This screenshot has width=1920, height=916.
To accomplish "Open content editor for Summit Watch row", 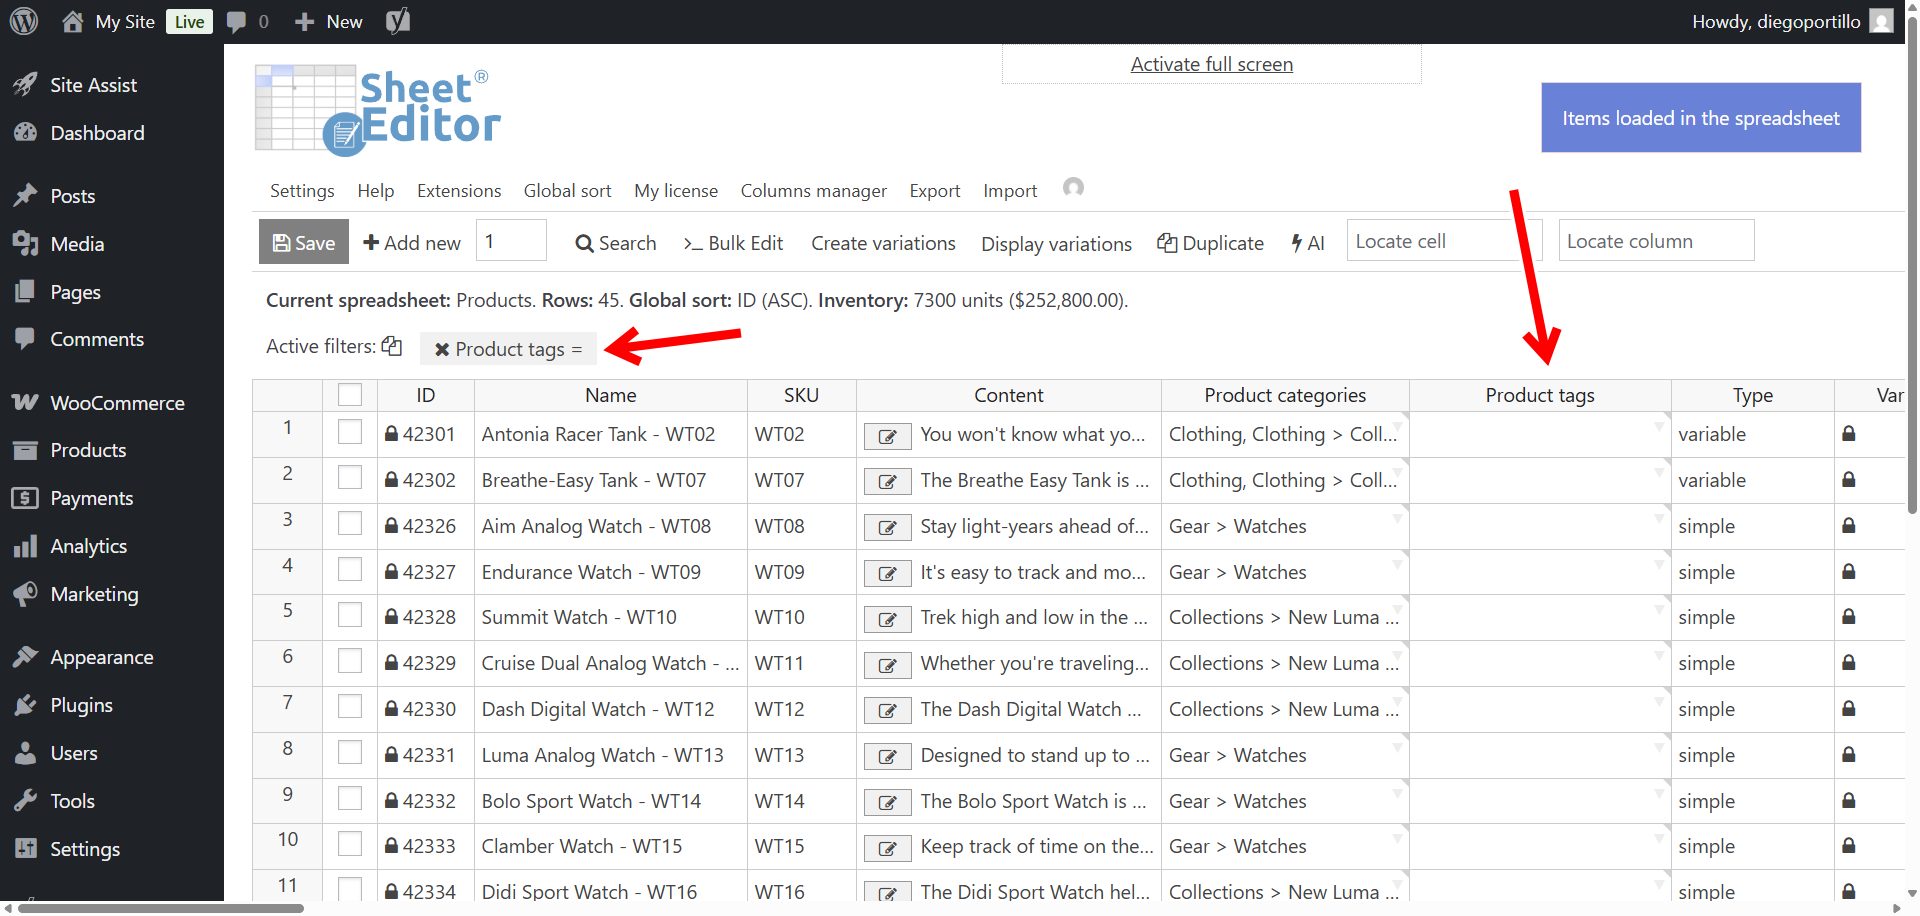I will click(x=887, y=619).
